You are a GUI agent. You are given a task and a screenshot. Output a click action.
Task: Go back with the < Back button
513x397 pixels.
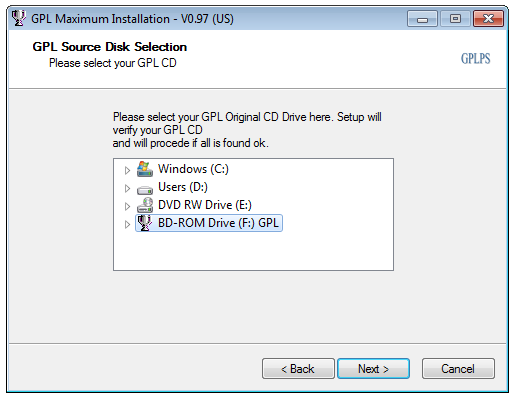(298, 369)
